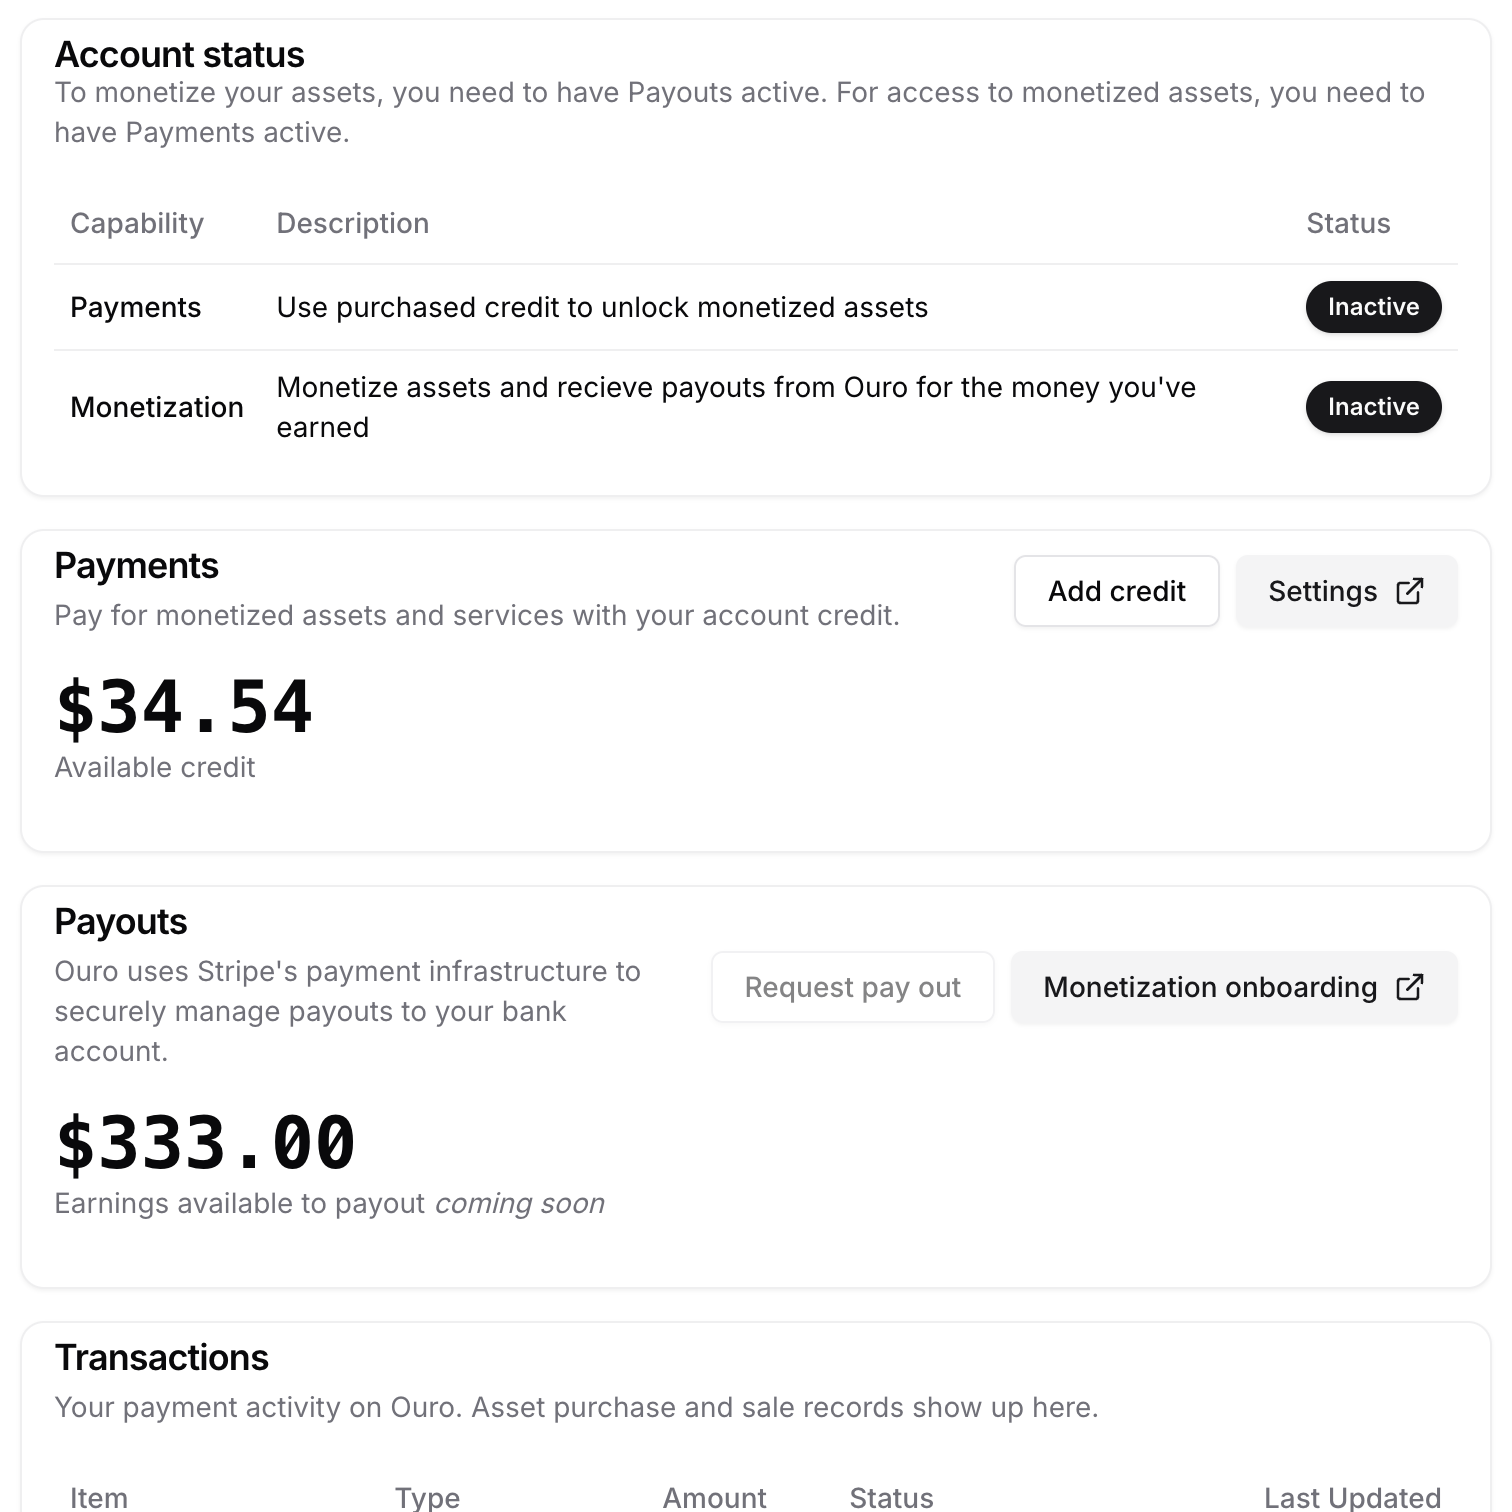Click the Amount column header in Transactions
Screen dimensions: 1512x1512
tap(714, 1497)
